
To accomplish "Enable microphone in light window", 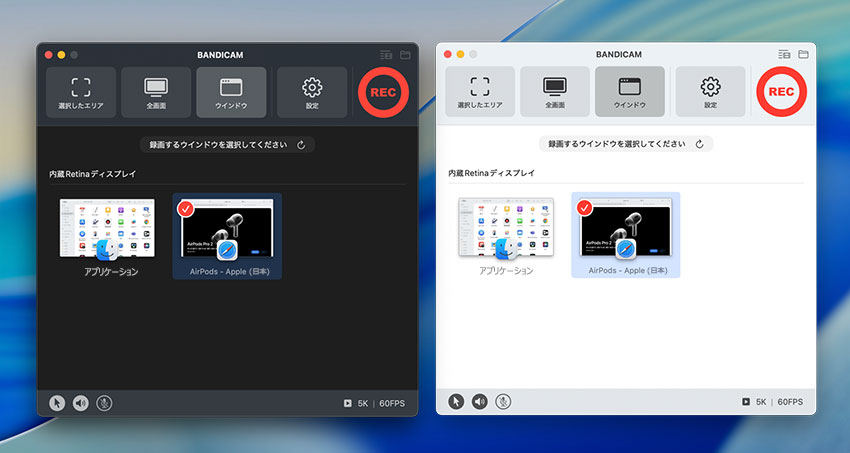I will click(504, 401).
